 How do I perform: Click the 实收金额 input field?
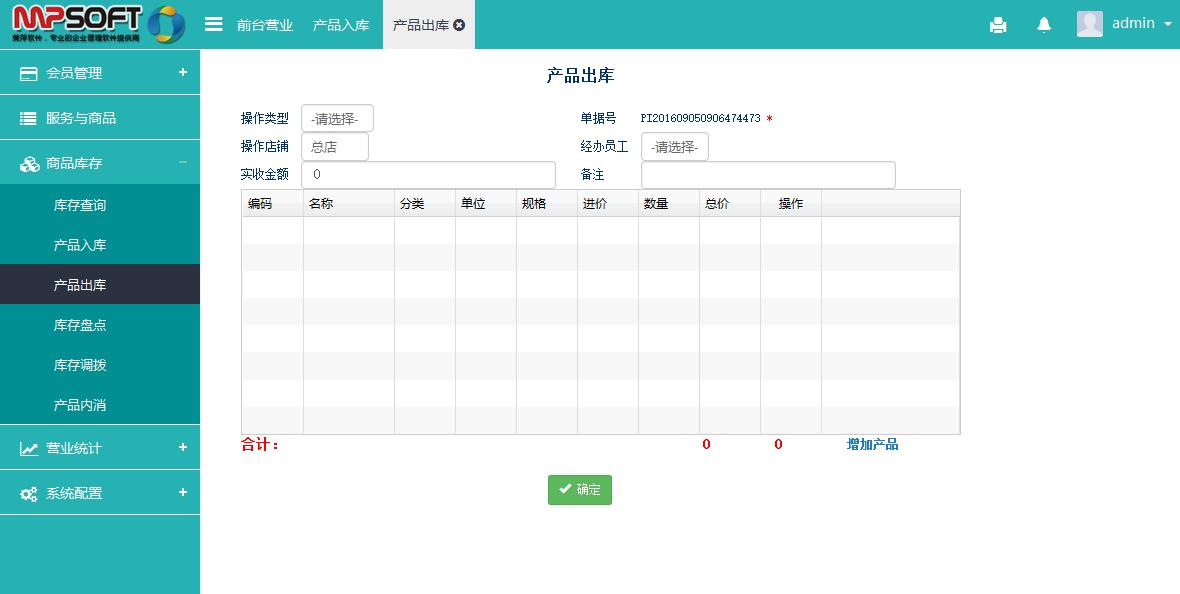pos(428,175)
